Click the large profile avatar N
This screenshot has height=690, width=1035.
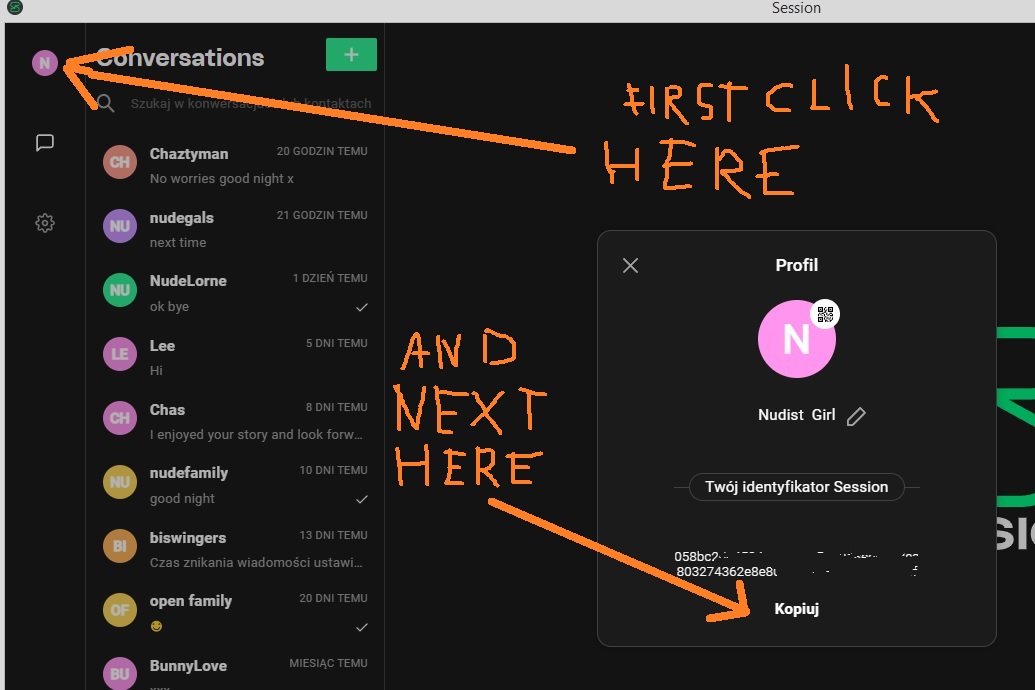coord(796,339)
